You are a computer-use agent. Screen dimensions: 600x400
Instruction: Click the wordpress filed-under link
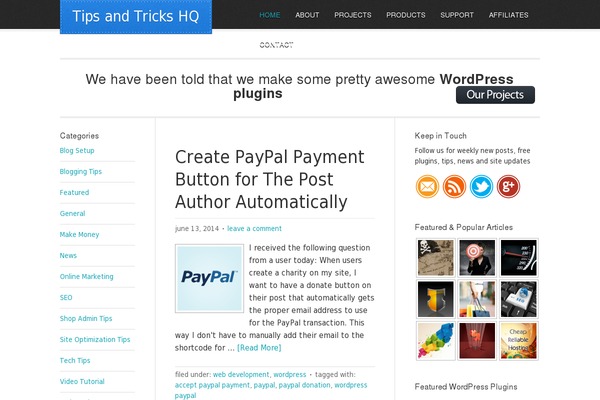pos(290,374)
